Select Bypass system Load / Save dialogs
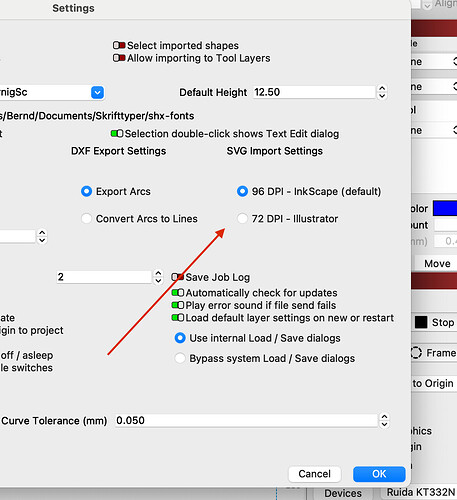The height and width of the screenshot is (500, 457). click(180, 358)
